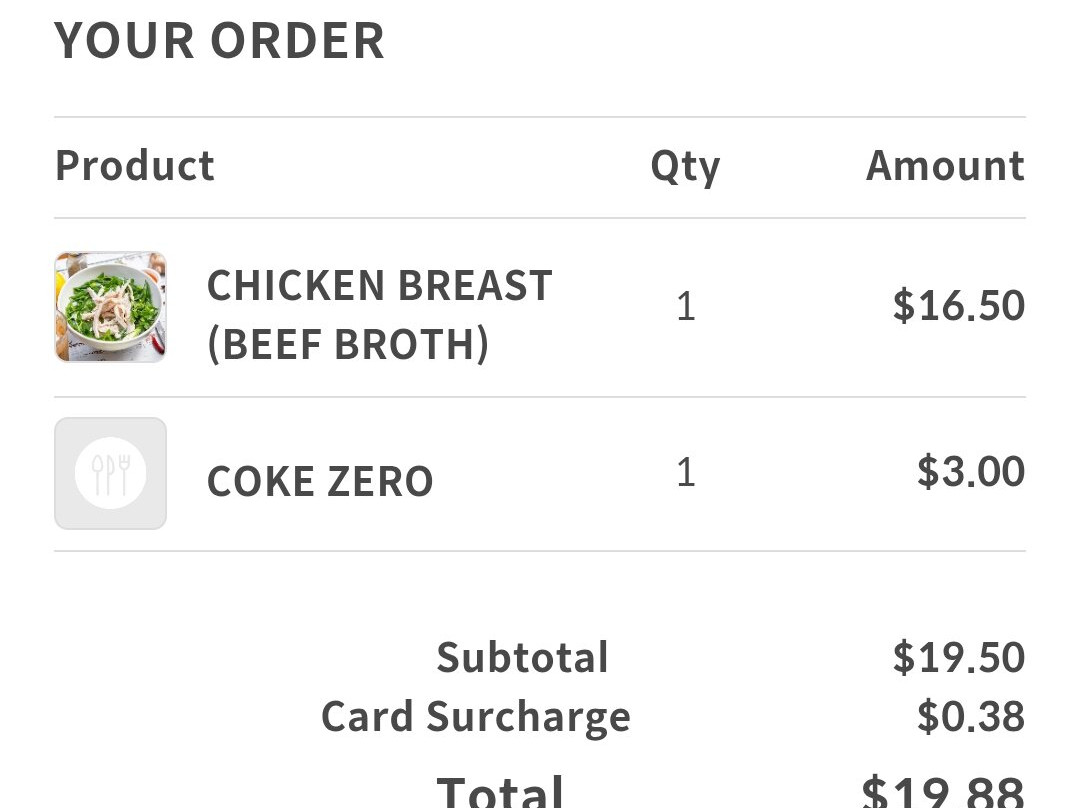Screen dimensions: 1080x808
Task: Click the $3.00 item amount
Action: [970, 472]
